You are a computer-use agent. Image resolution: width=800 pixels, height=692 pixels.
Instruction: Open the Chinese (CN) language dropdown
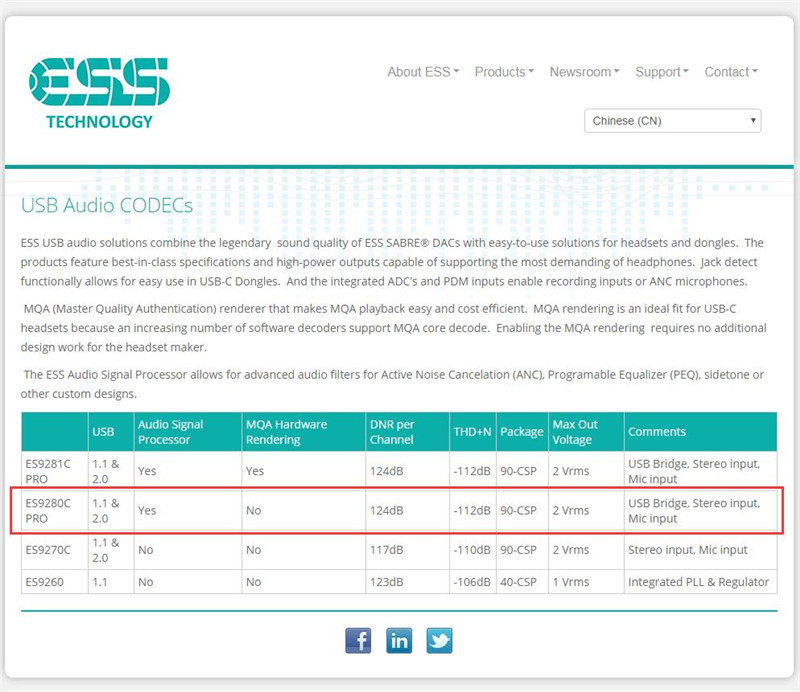672,121
